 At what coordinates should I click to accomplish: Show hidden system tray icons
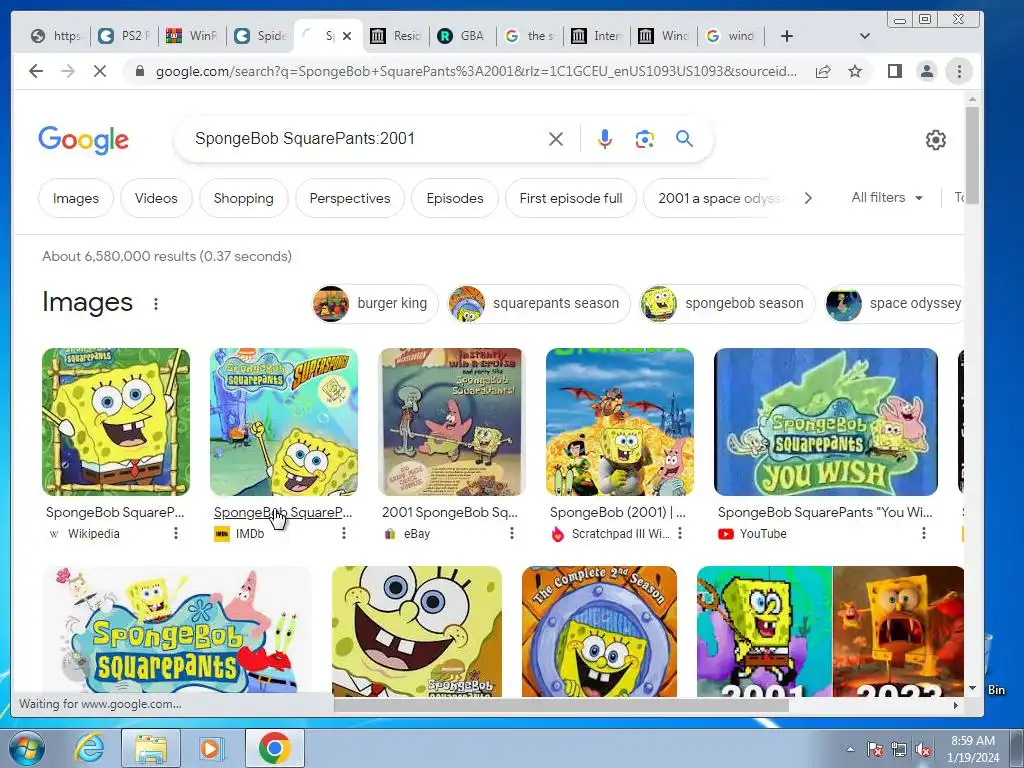(x=850, y=750)
